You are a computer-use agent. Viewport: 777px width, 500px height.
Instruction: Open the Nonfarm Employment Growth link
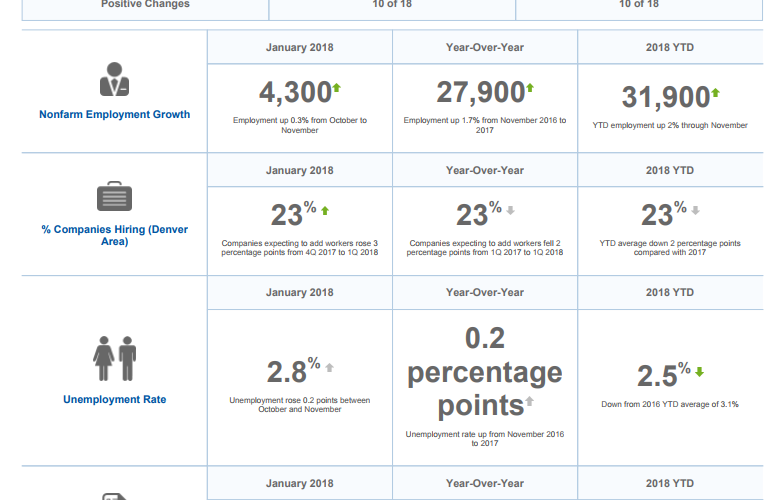tap(114, 114)
